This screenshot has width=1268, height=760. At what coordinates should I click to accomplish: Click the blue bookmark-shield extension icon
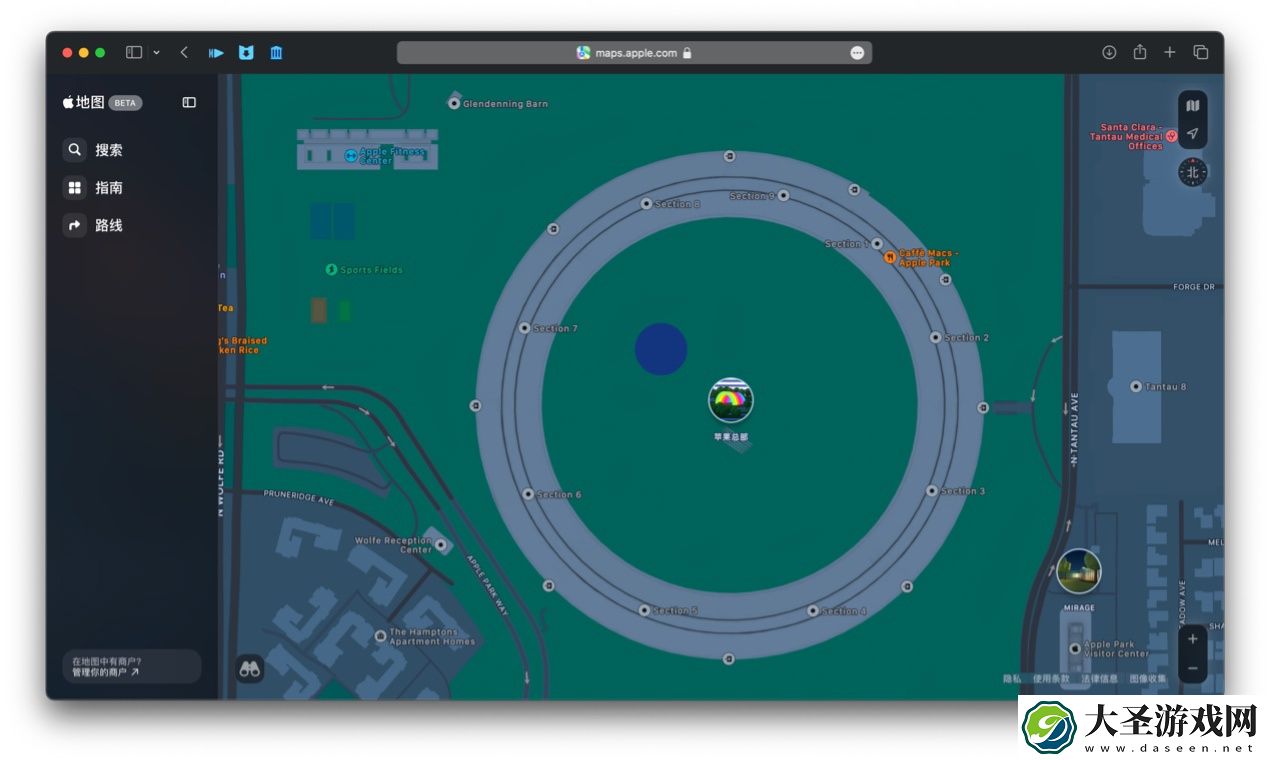click(x=246, y=53)
